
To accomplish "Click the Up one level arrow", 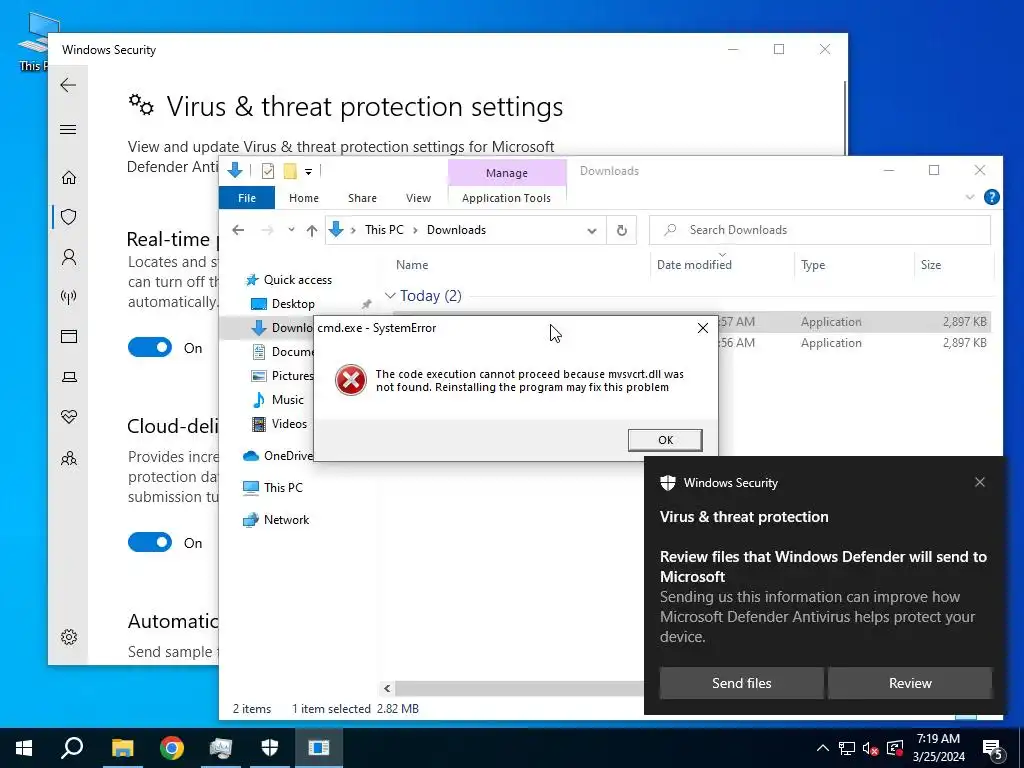I will pyautogui.click(x=312, y=230).
